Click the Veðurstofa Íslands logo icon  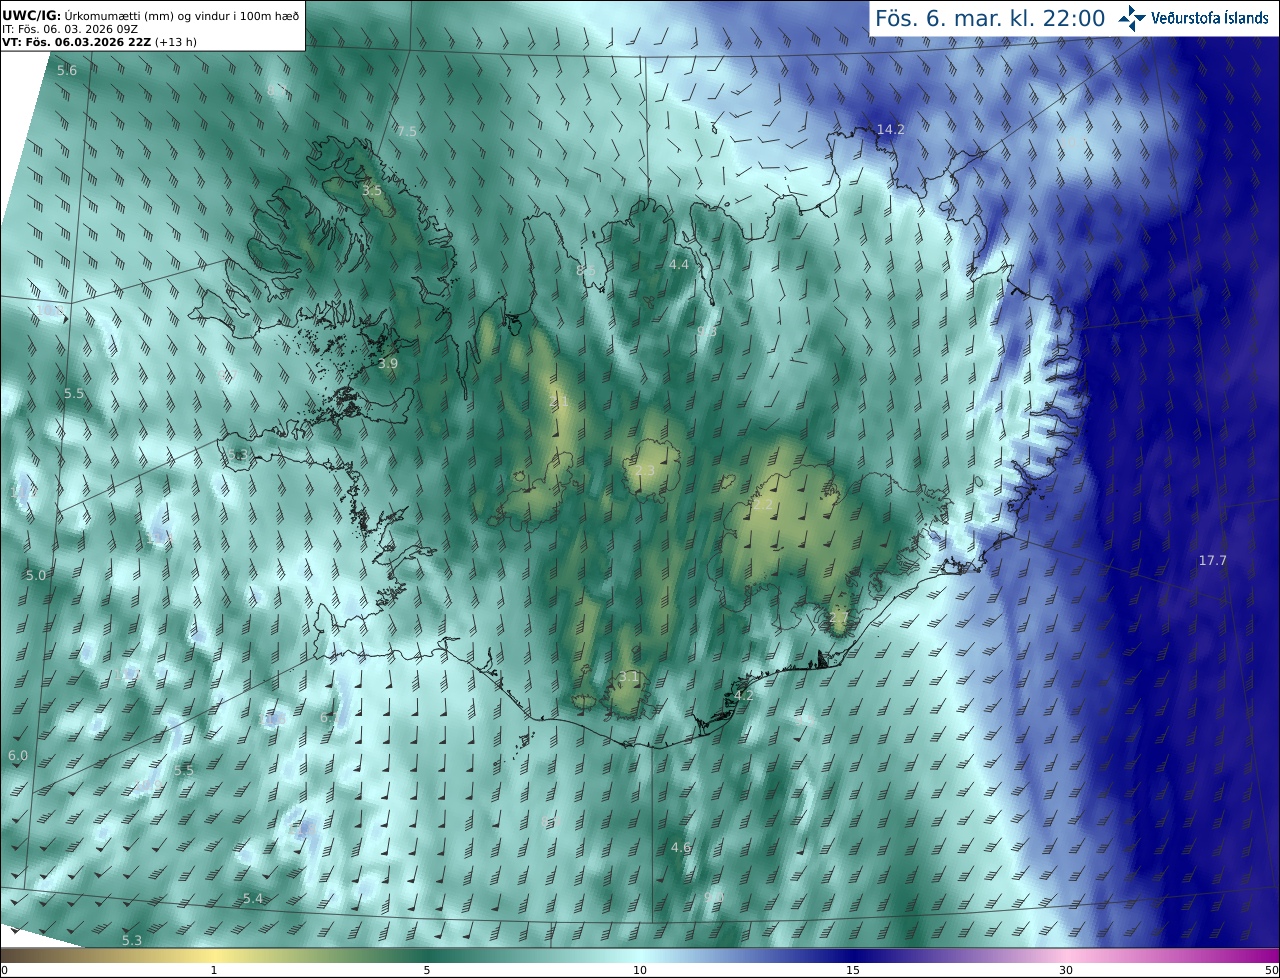(1132, 18)
